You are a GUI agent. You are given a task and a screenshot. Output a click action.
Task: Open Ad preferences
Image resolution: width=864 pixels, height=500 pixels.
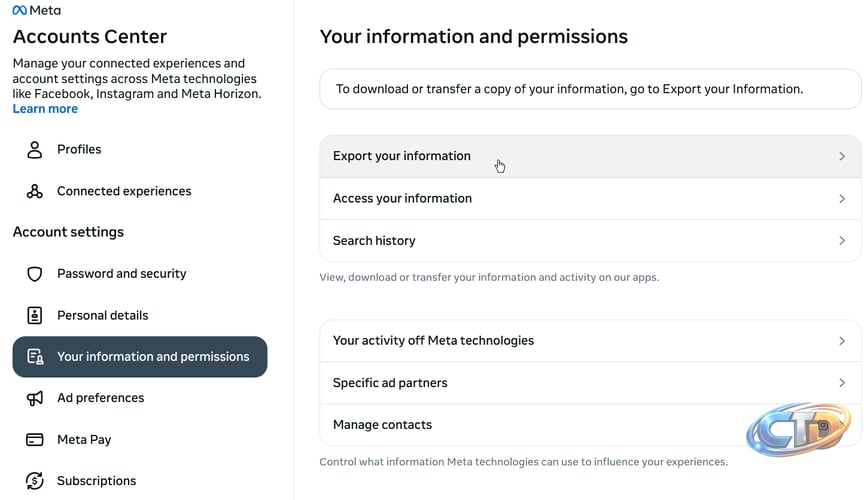[x=140, y=398]
